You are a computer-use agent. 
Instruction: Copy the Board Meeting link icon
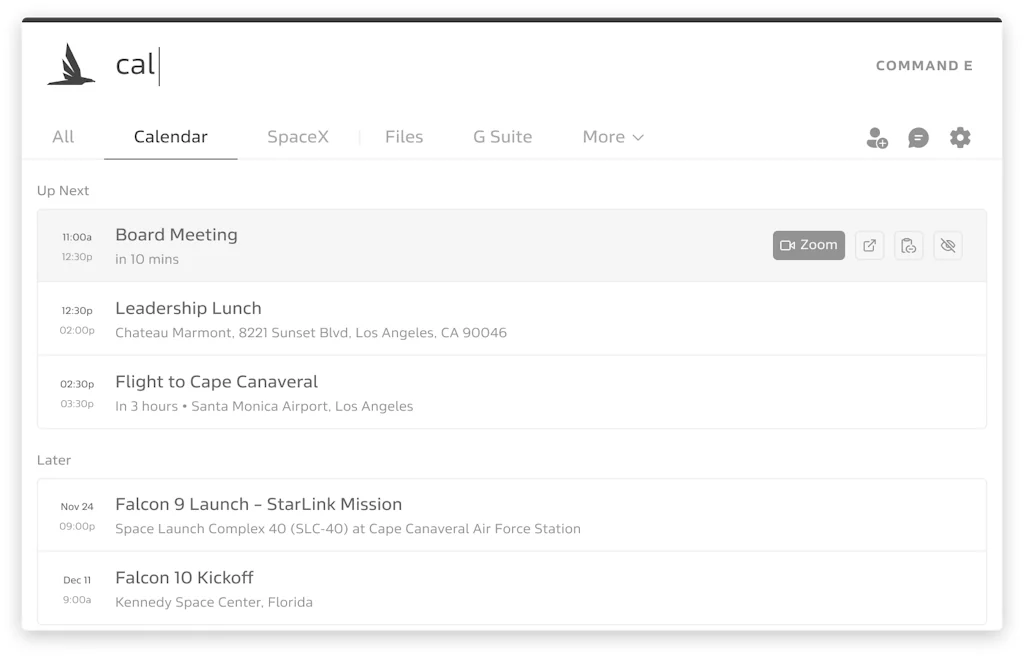(908, 246)
